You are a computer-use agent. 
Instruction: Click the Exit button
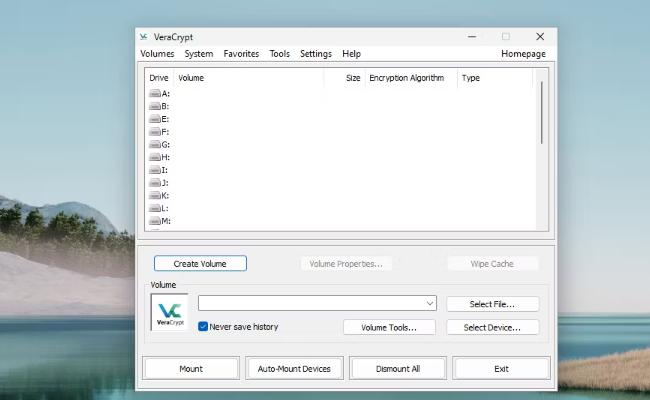tap(501, 368)
